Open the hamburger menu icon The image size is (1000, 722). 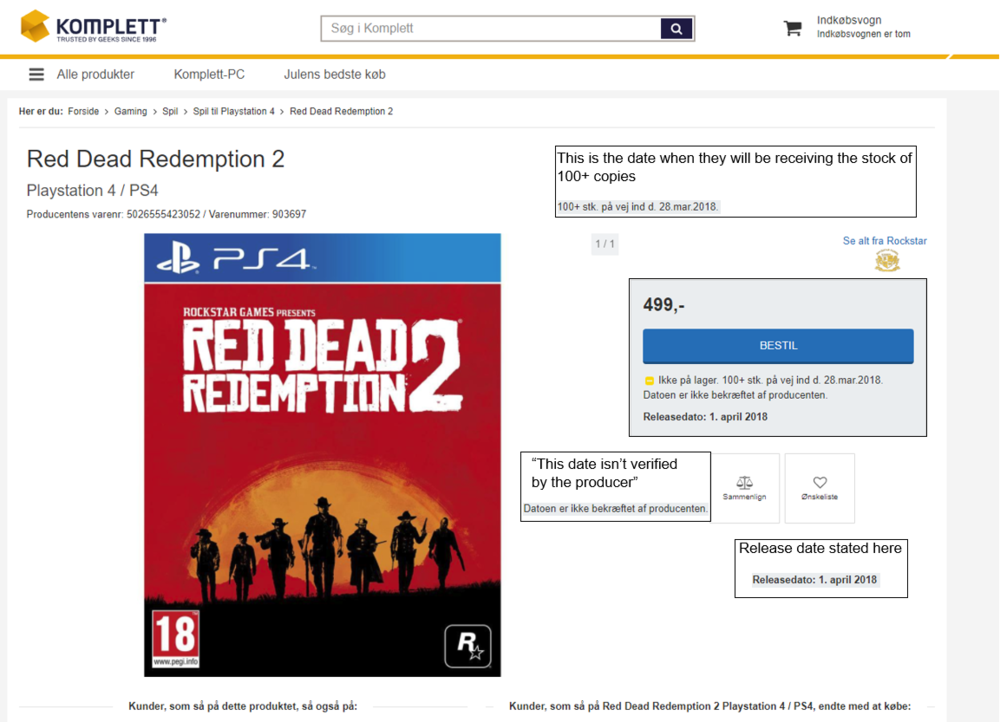tap(36, 75)
